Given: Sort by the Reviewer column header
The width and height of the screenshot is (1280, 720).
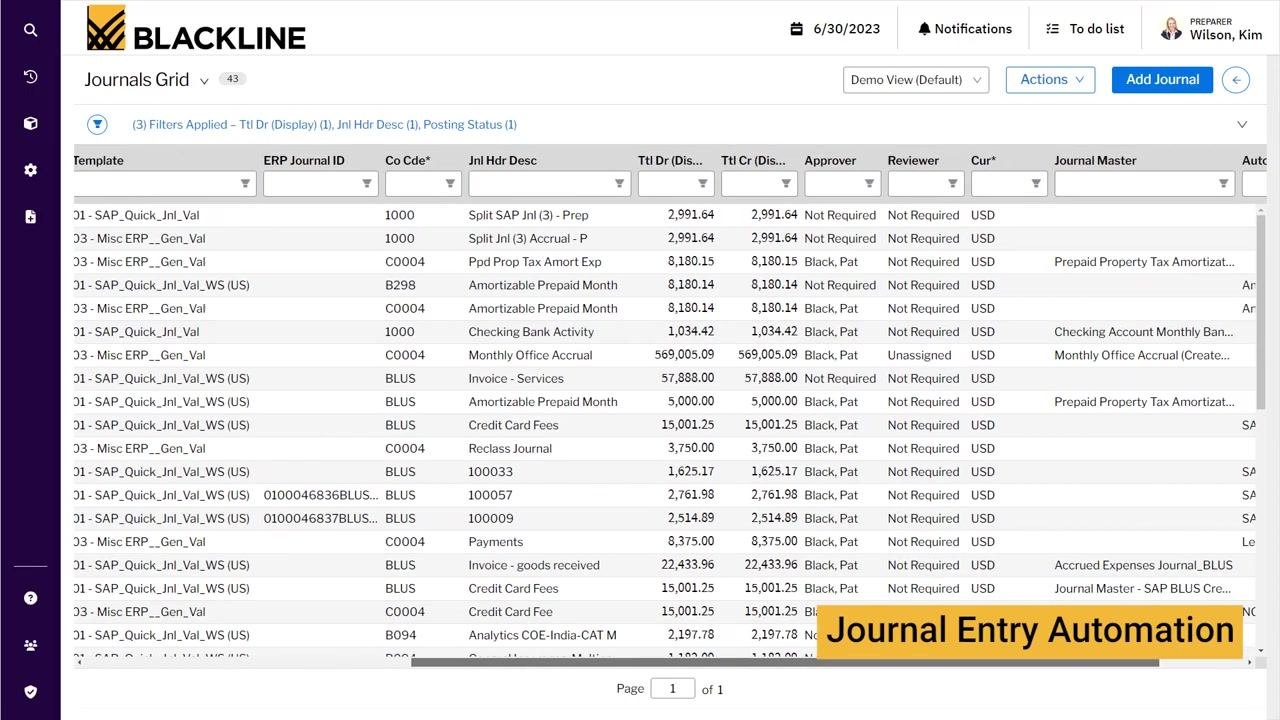Looking at the screenshot, I should (x=913, y=160).
